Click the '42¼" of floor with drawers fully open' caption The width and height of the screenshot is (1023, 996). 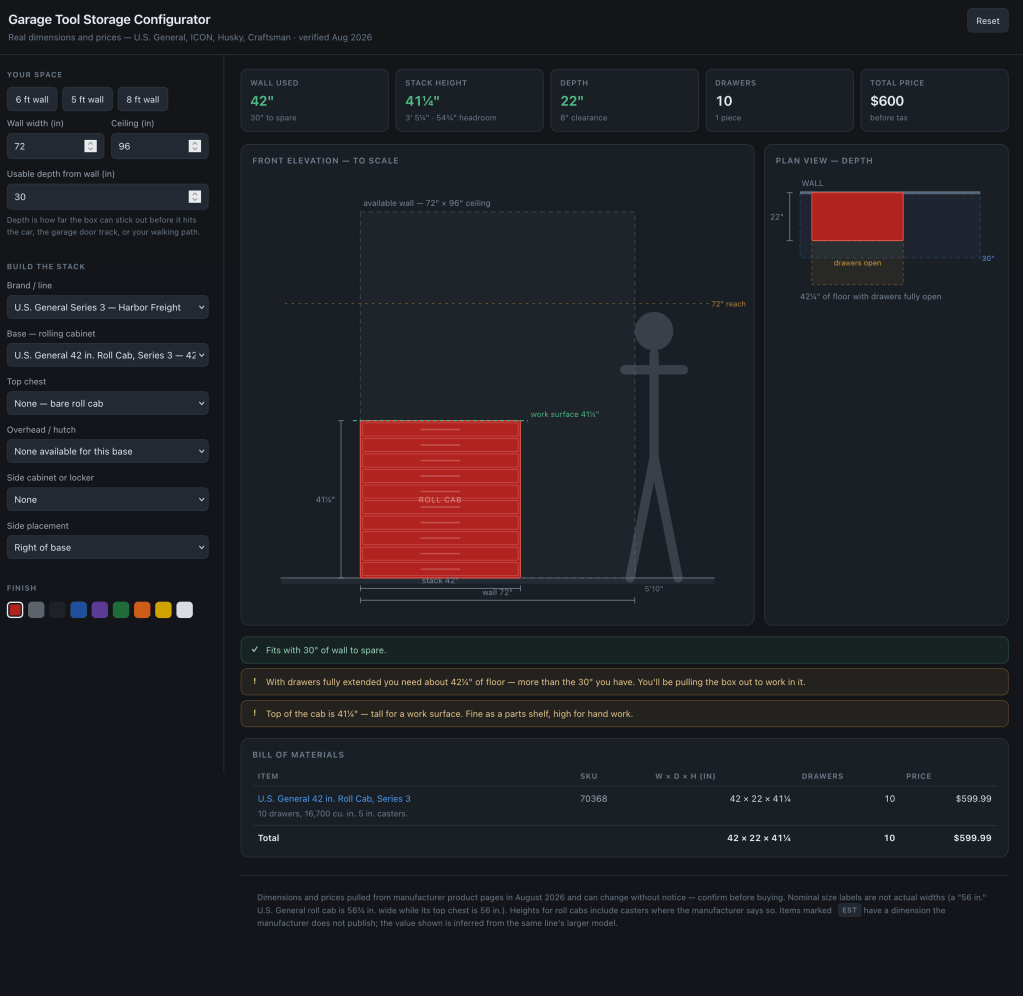(x=870, y=296)
